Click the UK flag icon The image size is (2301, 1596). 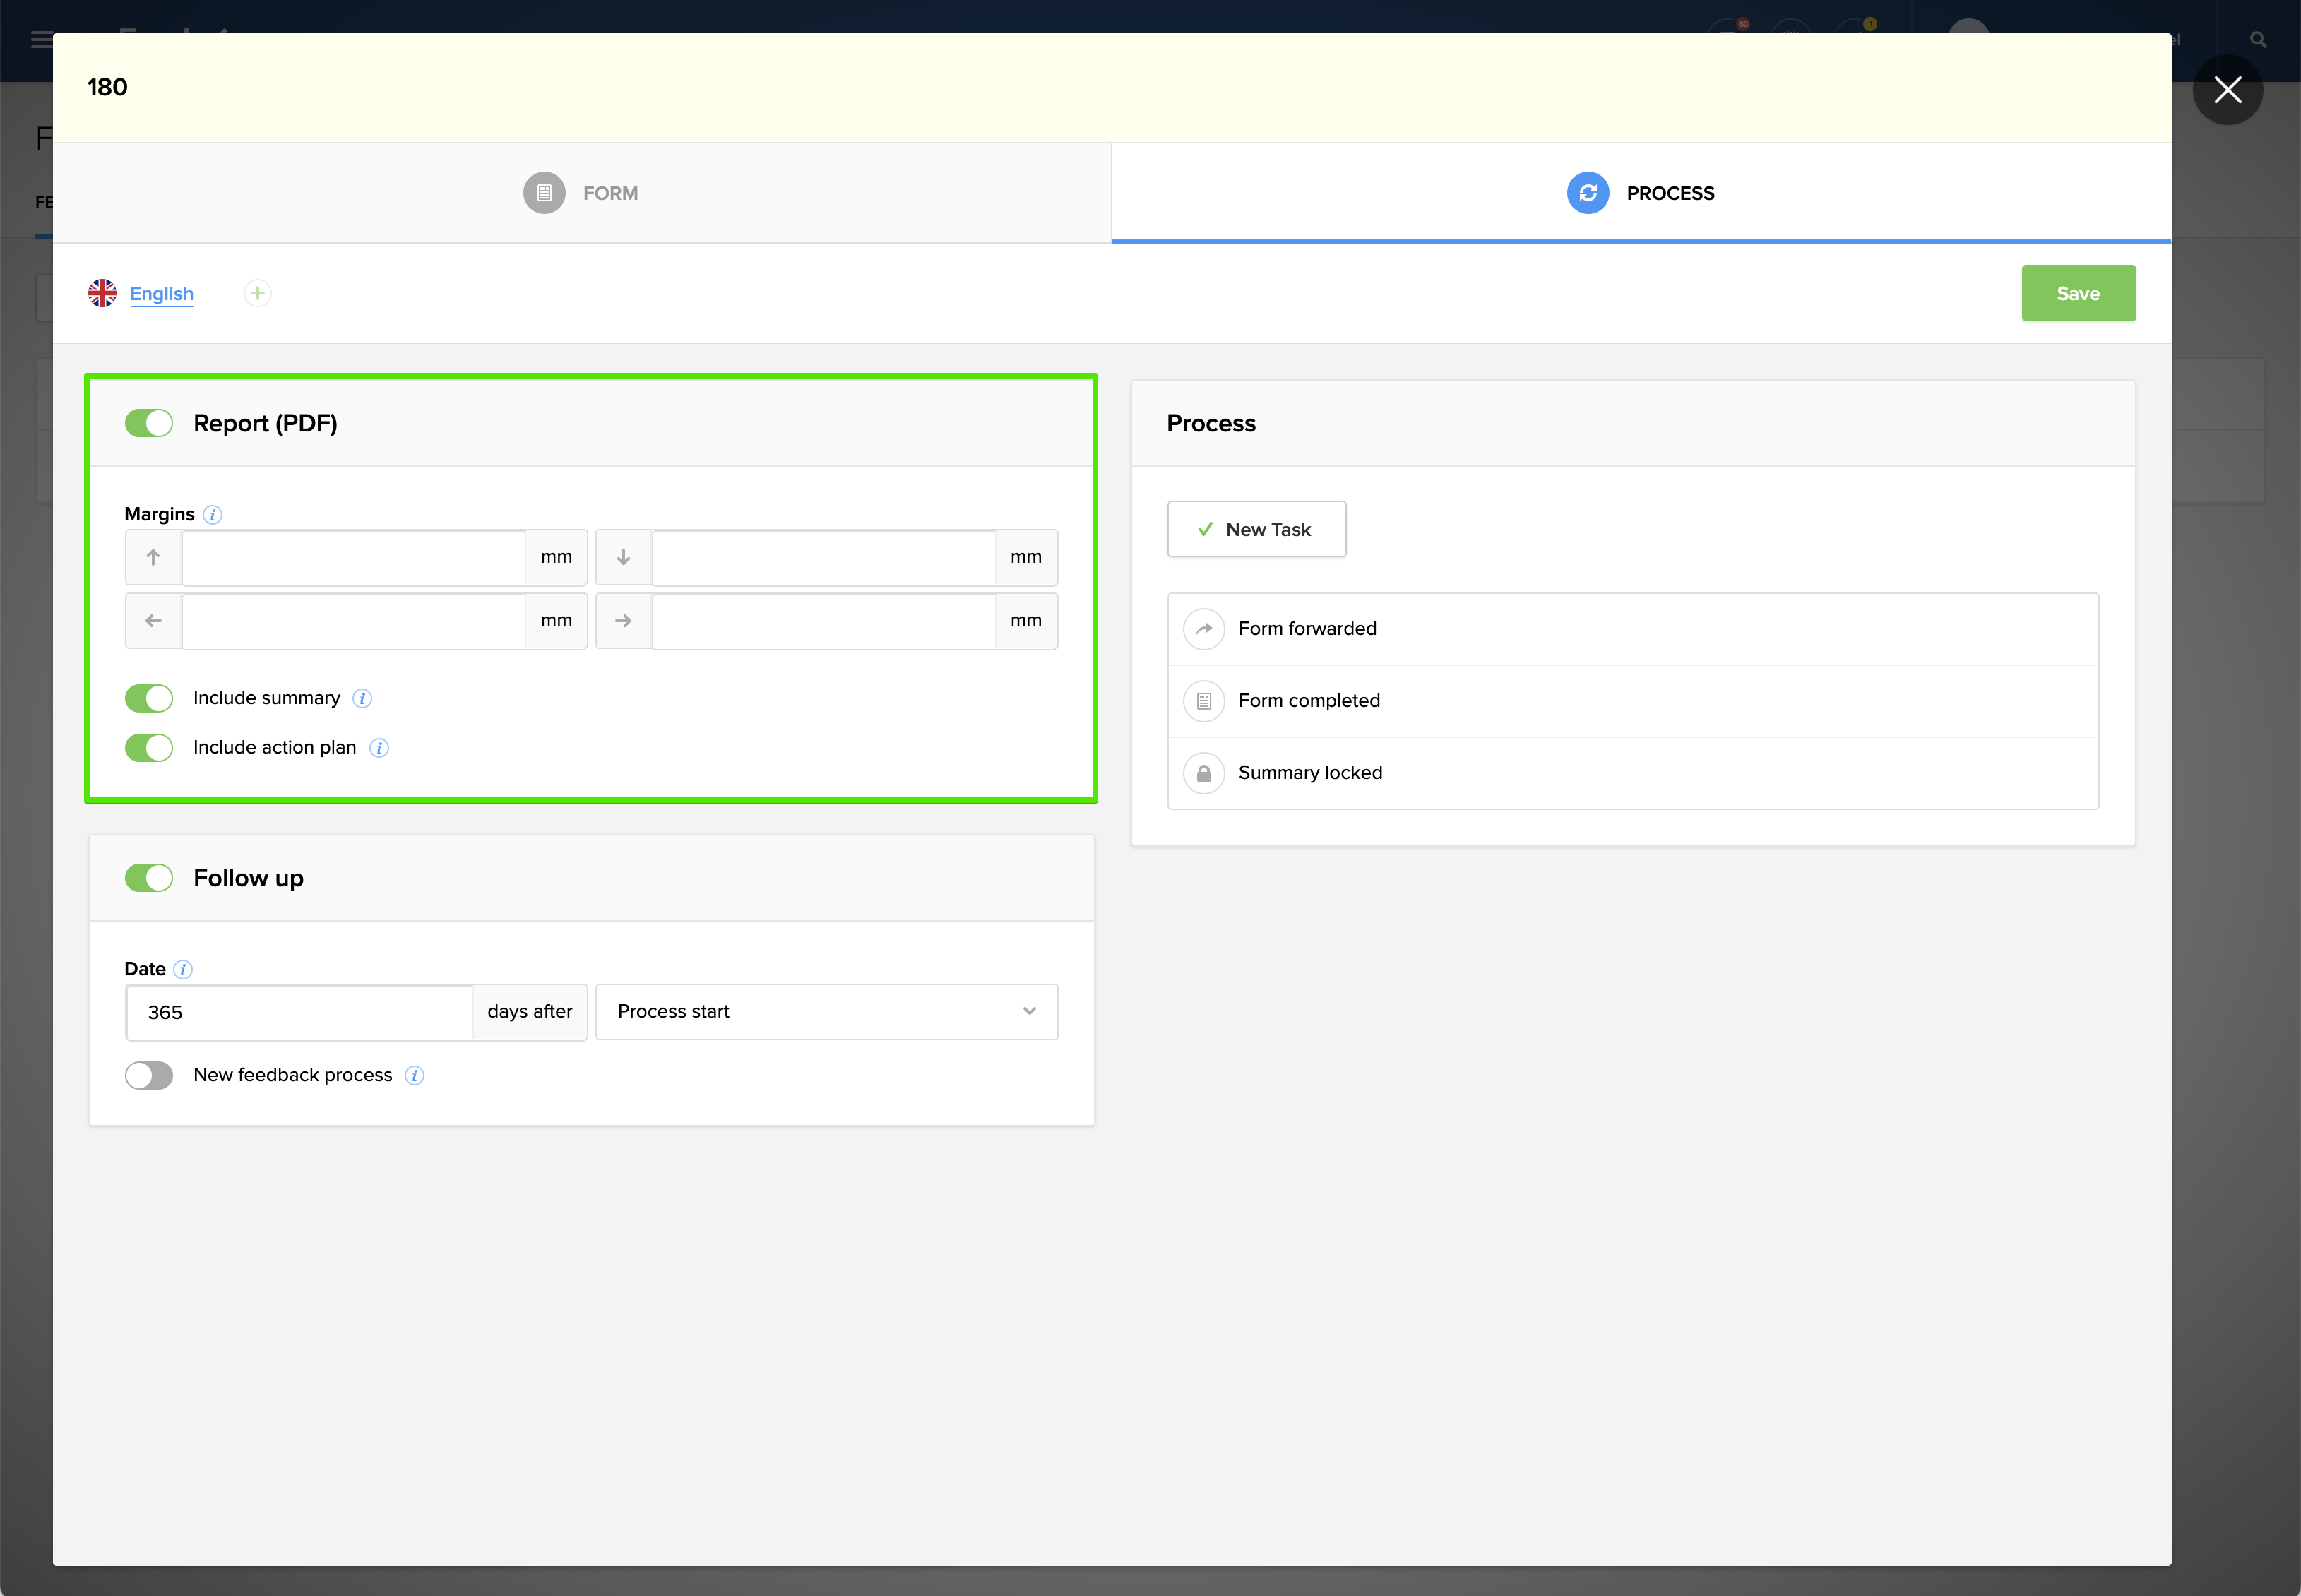point(102,293)
